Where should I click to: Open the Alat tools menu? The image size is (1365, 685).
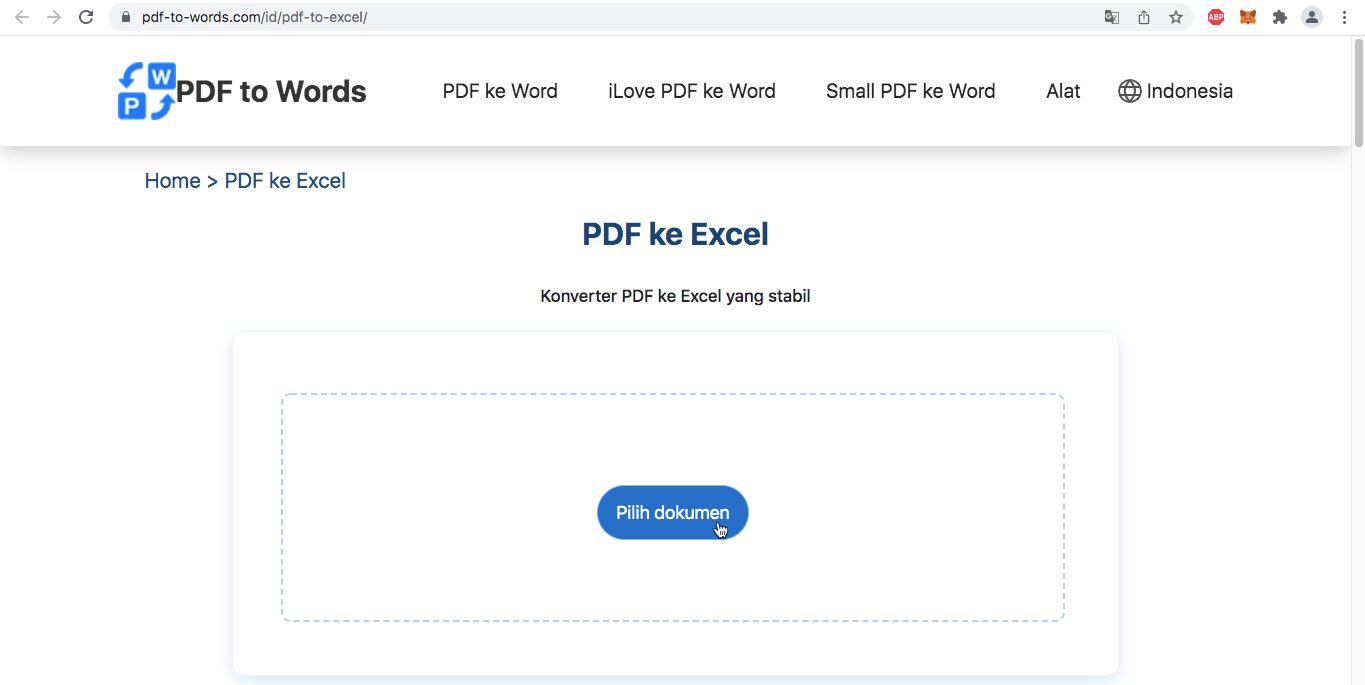click(x=1063, y=91)
